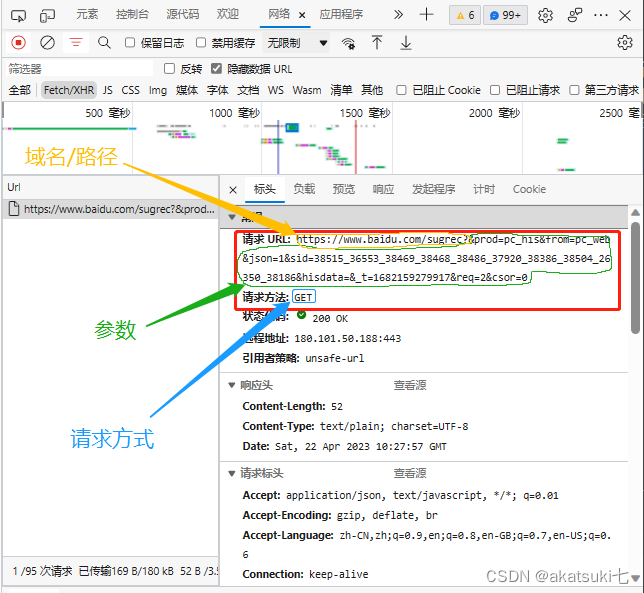Filter by 文档 document requests

tap(248, 90)
